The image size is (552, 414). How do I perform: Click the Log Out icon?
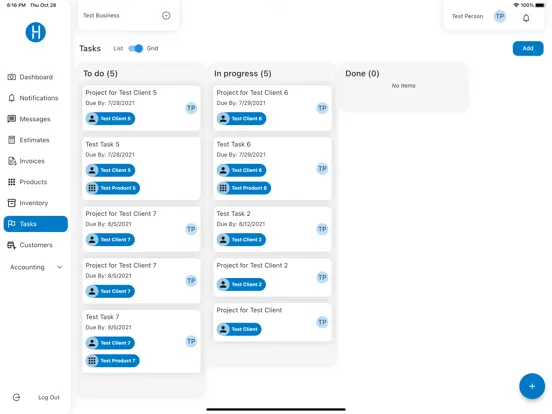[x=16, y=397]
